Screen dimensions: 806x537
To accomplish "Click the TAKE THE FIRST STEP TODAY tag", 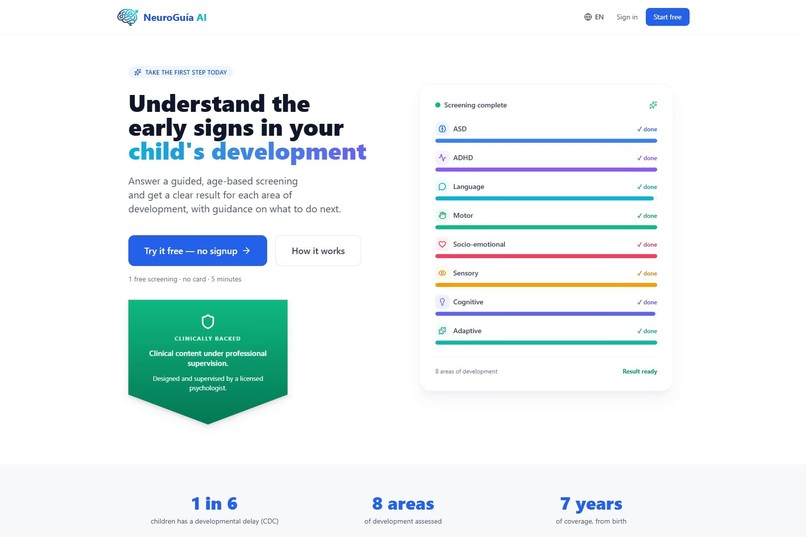I will click(180, 72).
